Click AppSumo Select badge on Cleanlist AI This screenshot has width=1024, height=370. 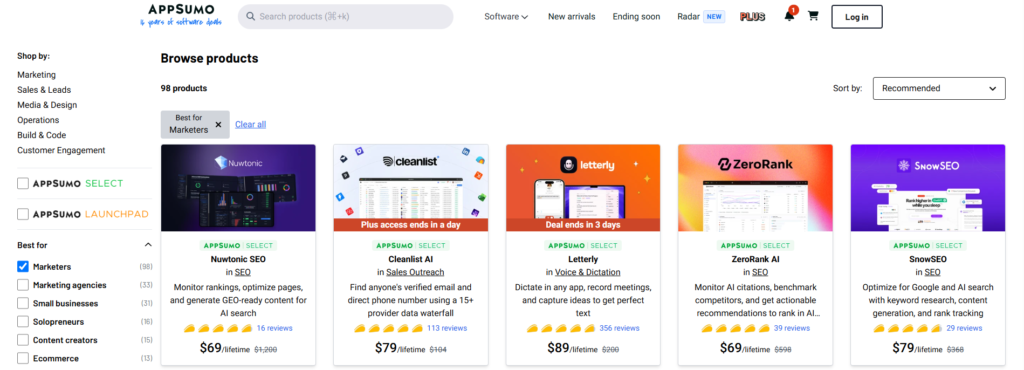411,245
